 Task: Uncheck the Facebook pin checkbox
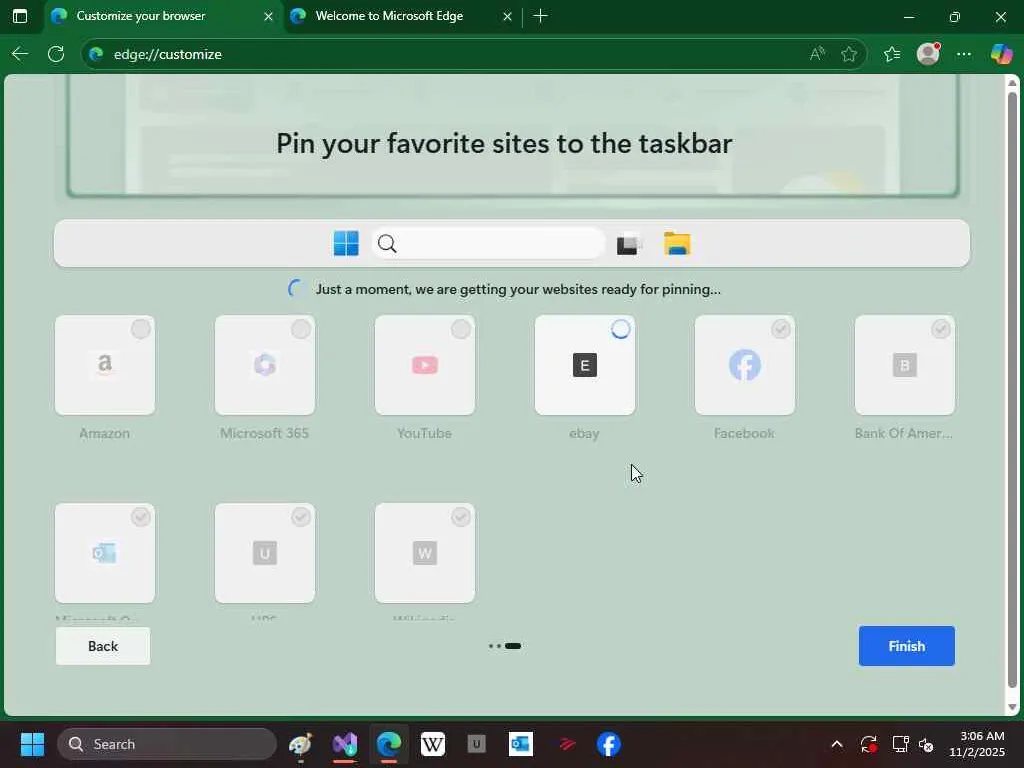click(780, 329)
